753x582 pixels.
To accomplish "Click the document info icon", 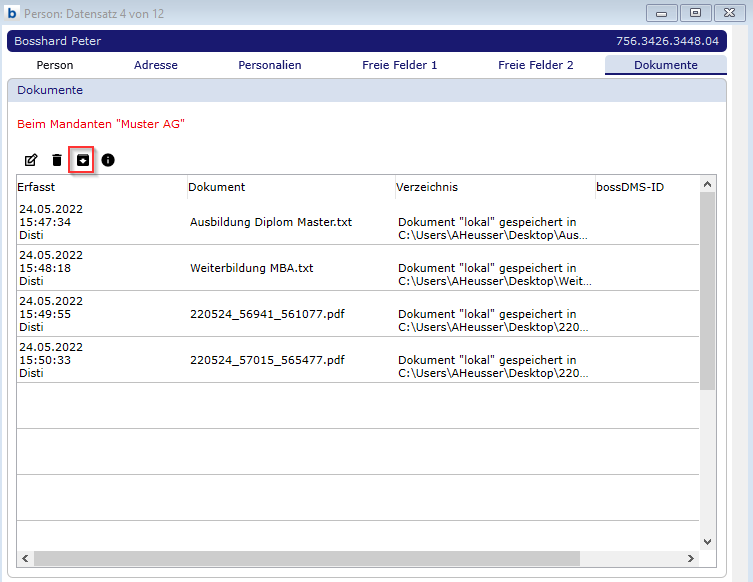I will [x=108, y=160].
